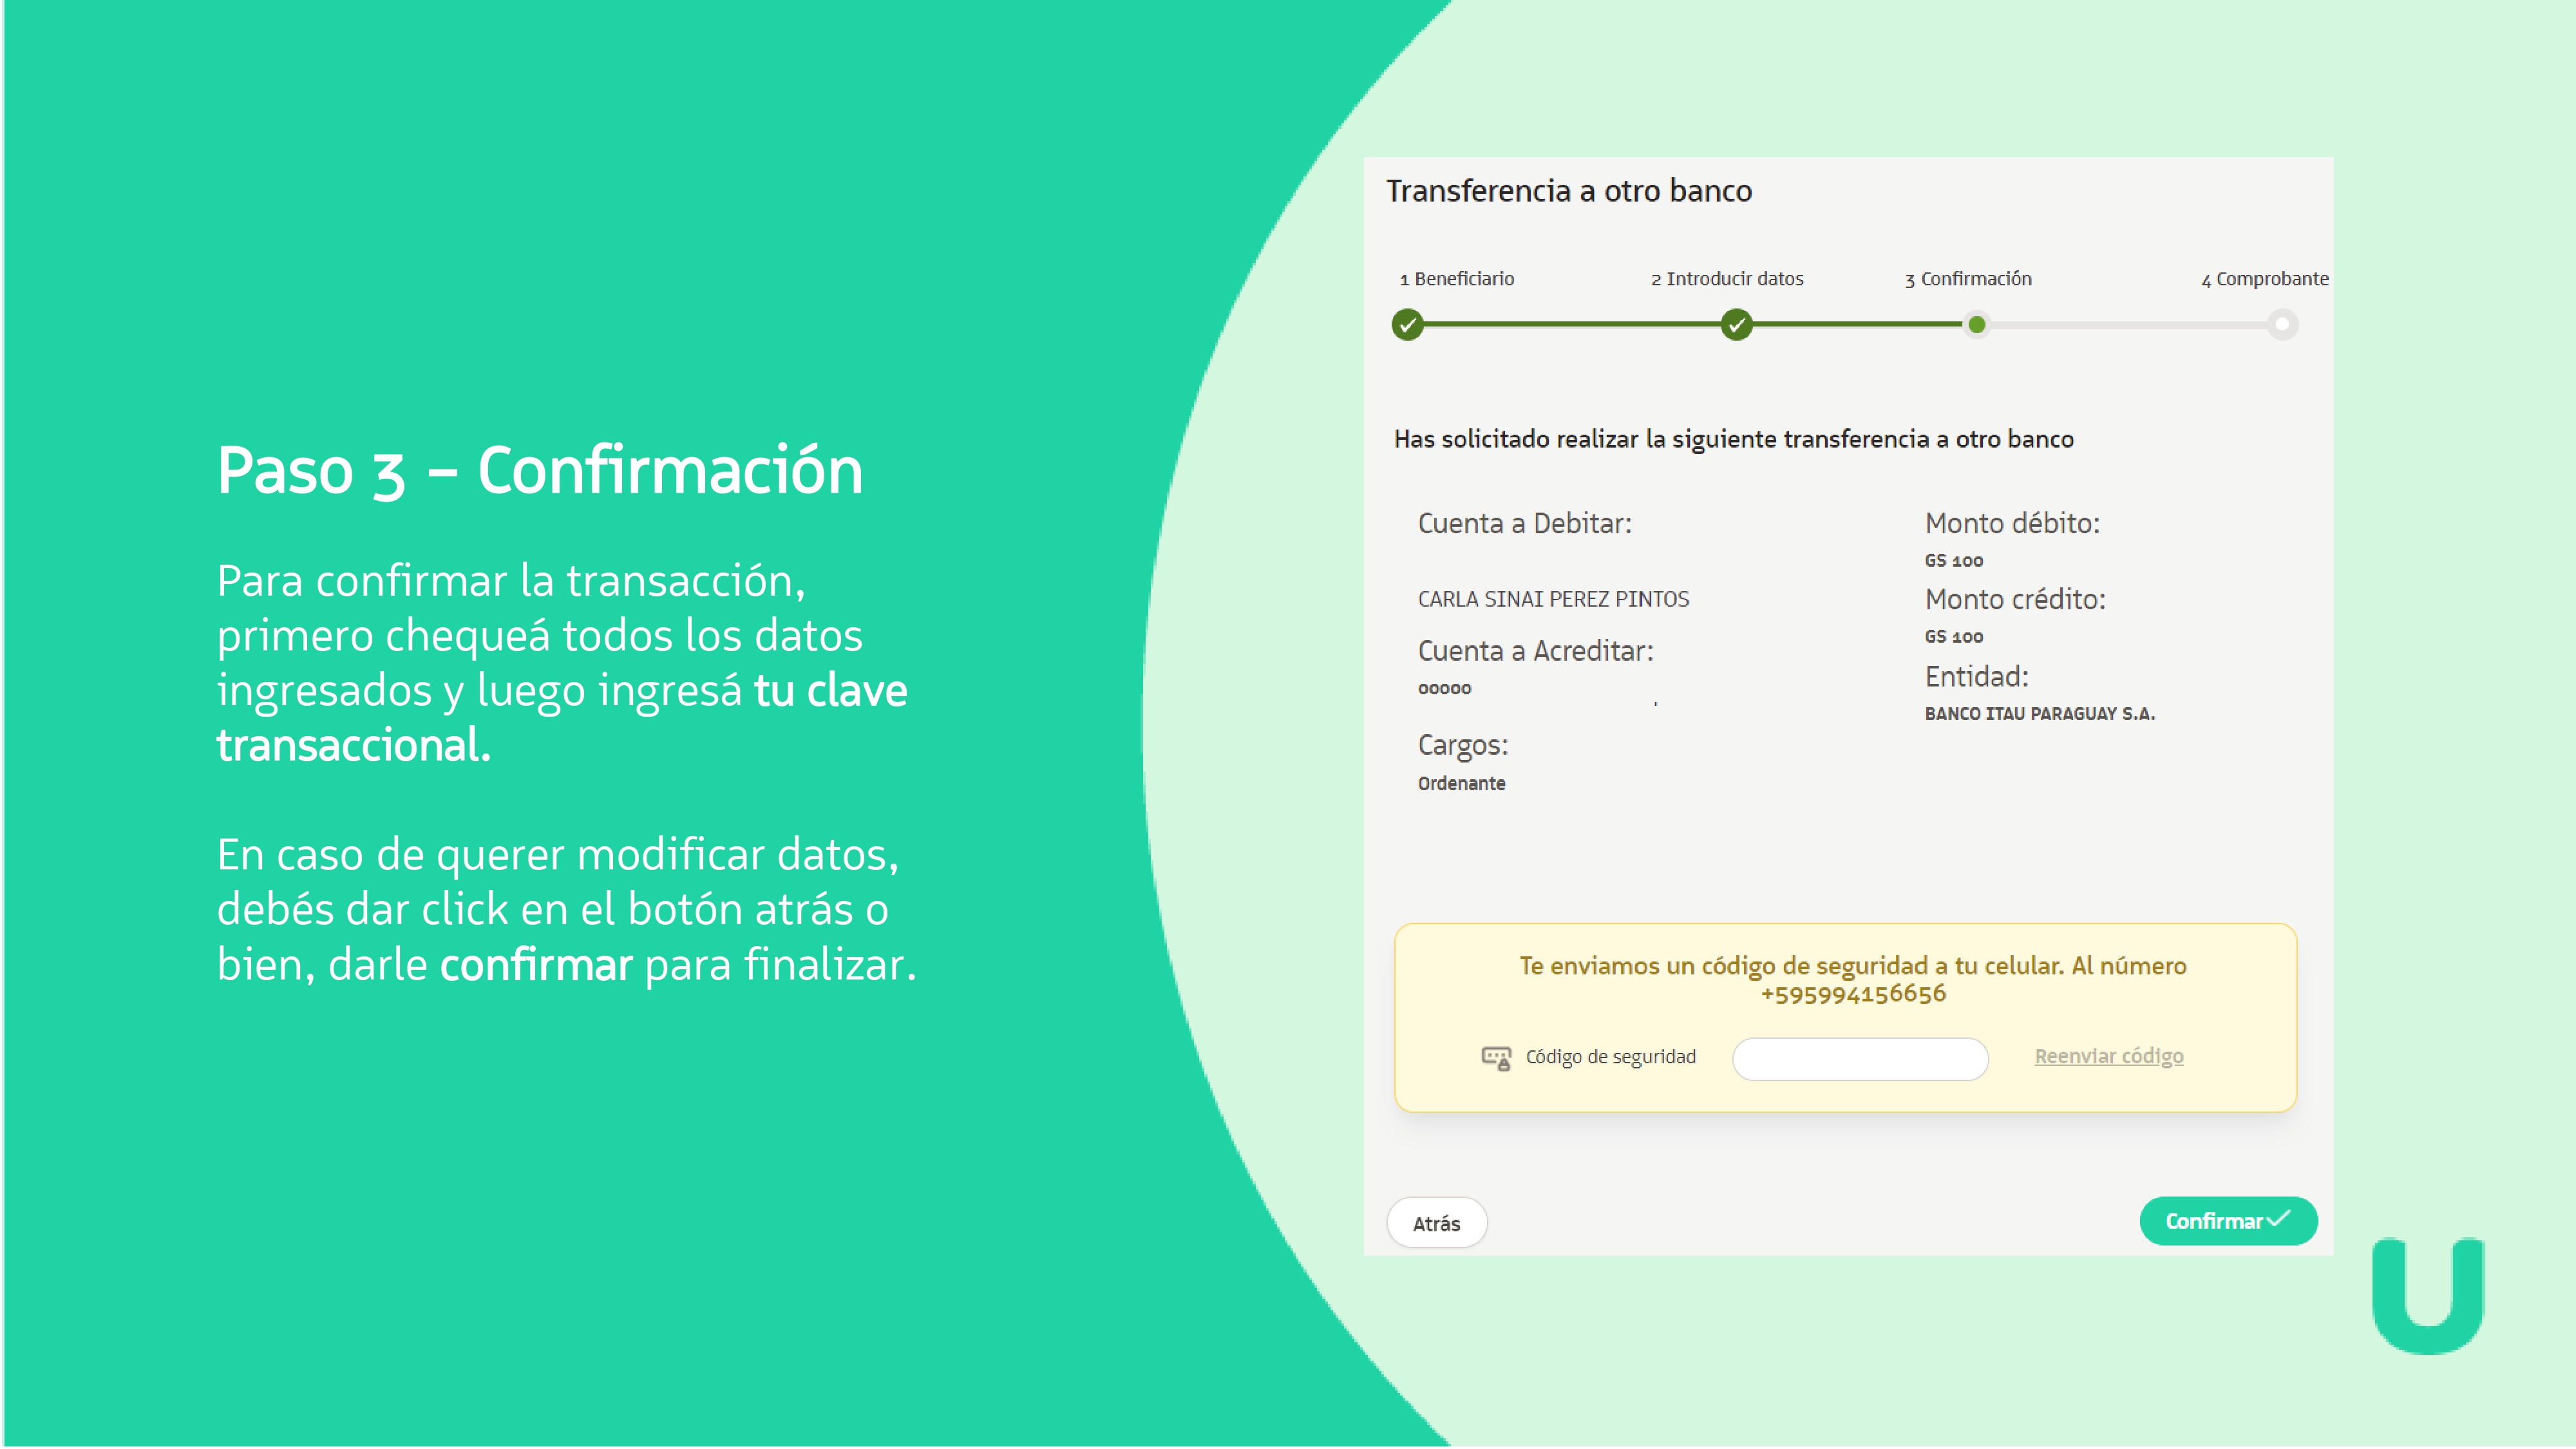Click the 'GS 100' value under Monto crédito
This screenshot has width=2576, height=1449.
(1953, 637)
